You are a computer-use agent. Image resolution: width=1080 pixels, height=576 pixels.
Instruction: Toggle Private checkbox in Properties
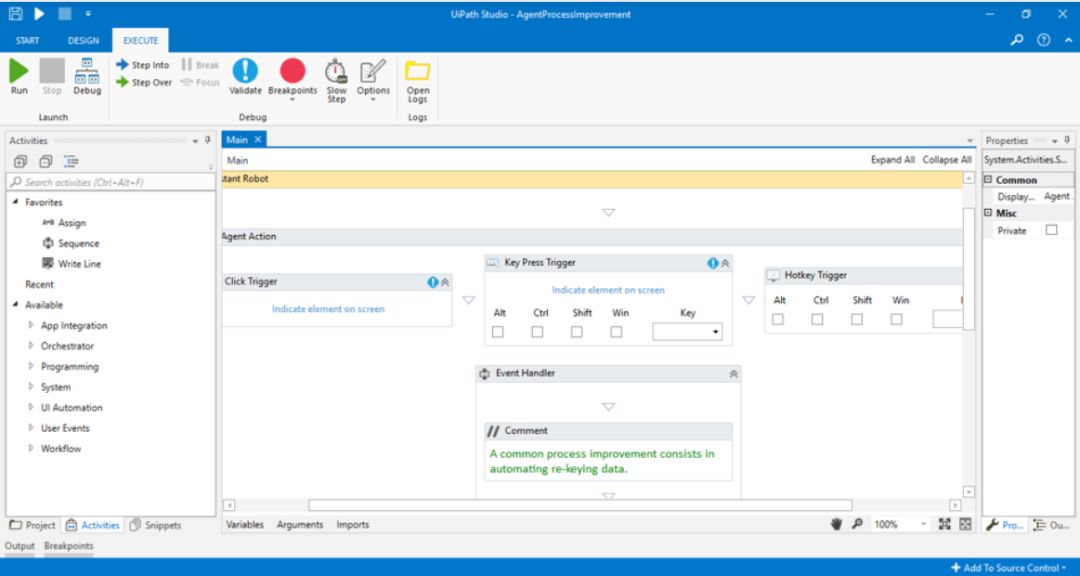coord(1051,230)
